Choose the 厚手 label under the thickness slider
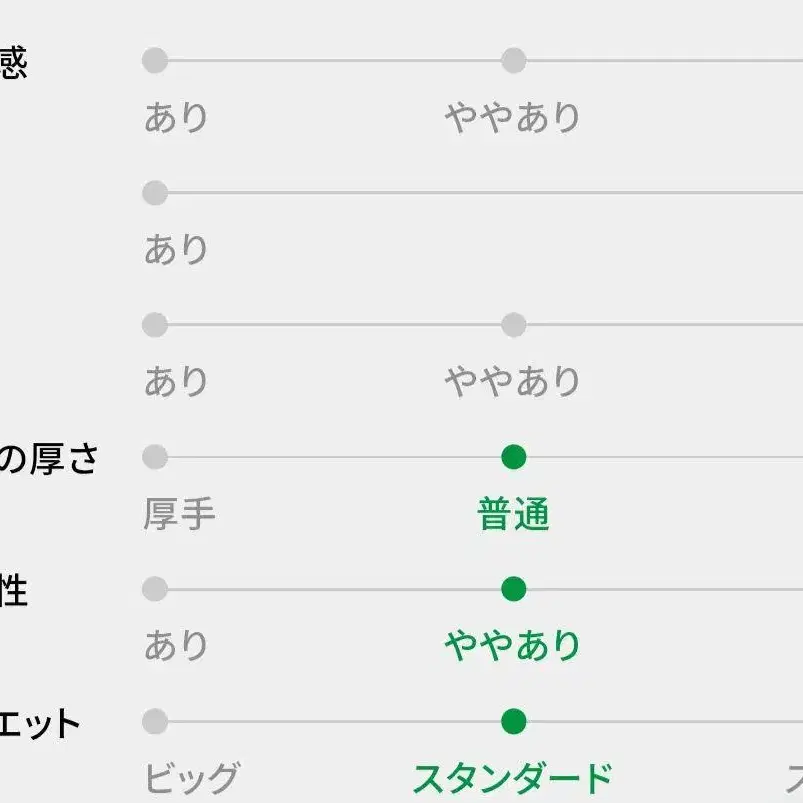The height and width of the screenshot is (803, 803). (180, 515)
